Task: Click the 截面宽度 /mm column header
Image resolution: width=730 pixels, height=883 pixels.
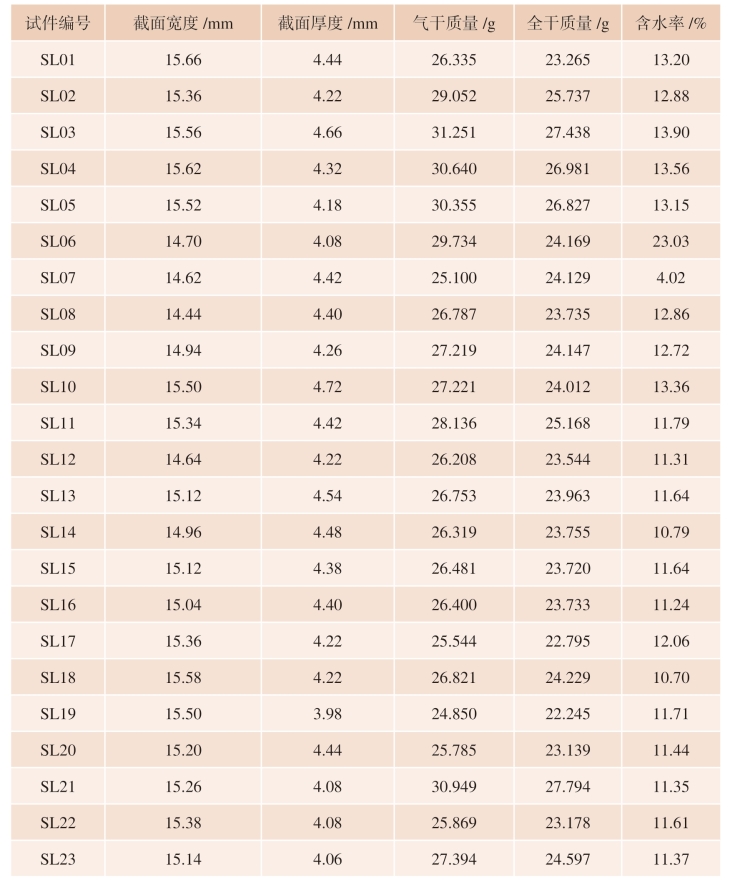Action: [183, 23]
